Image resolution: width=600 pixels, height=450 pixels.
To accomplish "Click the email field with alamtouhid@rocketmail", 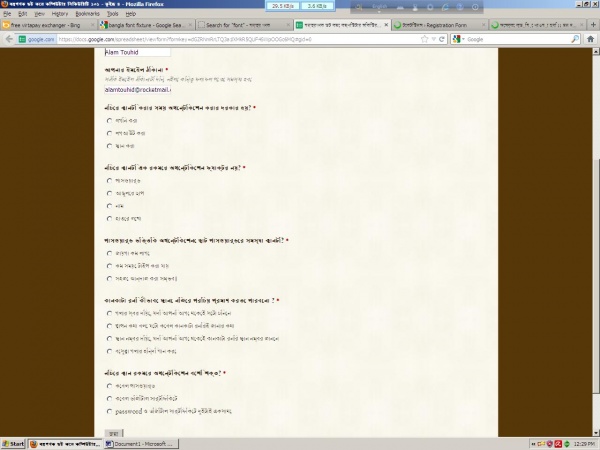I will (x=137, y=90).
